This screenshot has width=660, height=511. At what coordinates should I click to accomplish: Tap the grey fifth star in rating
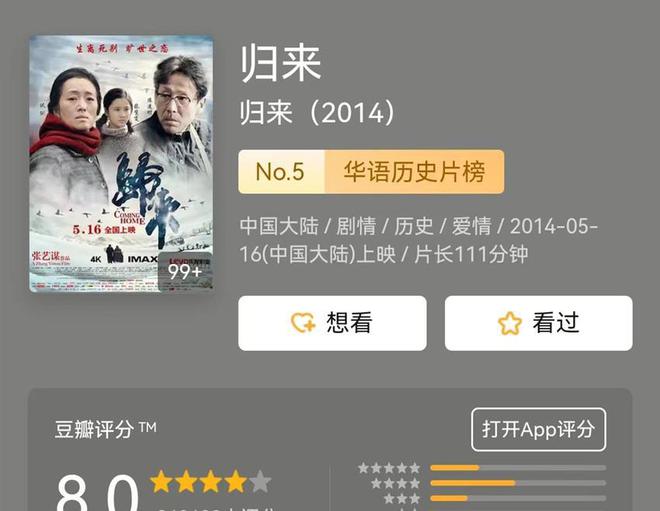pyautogui.click(x=261, y=482)
